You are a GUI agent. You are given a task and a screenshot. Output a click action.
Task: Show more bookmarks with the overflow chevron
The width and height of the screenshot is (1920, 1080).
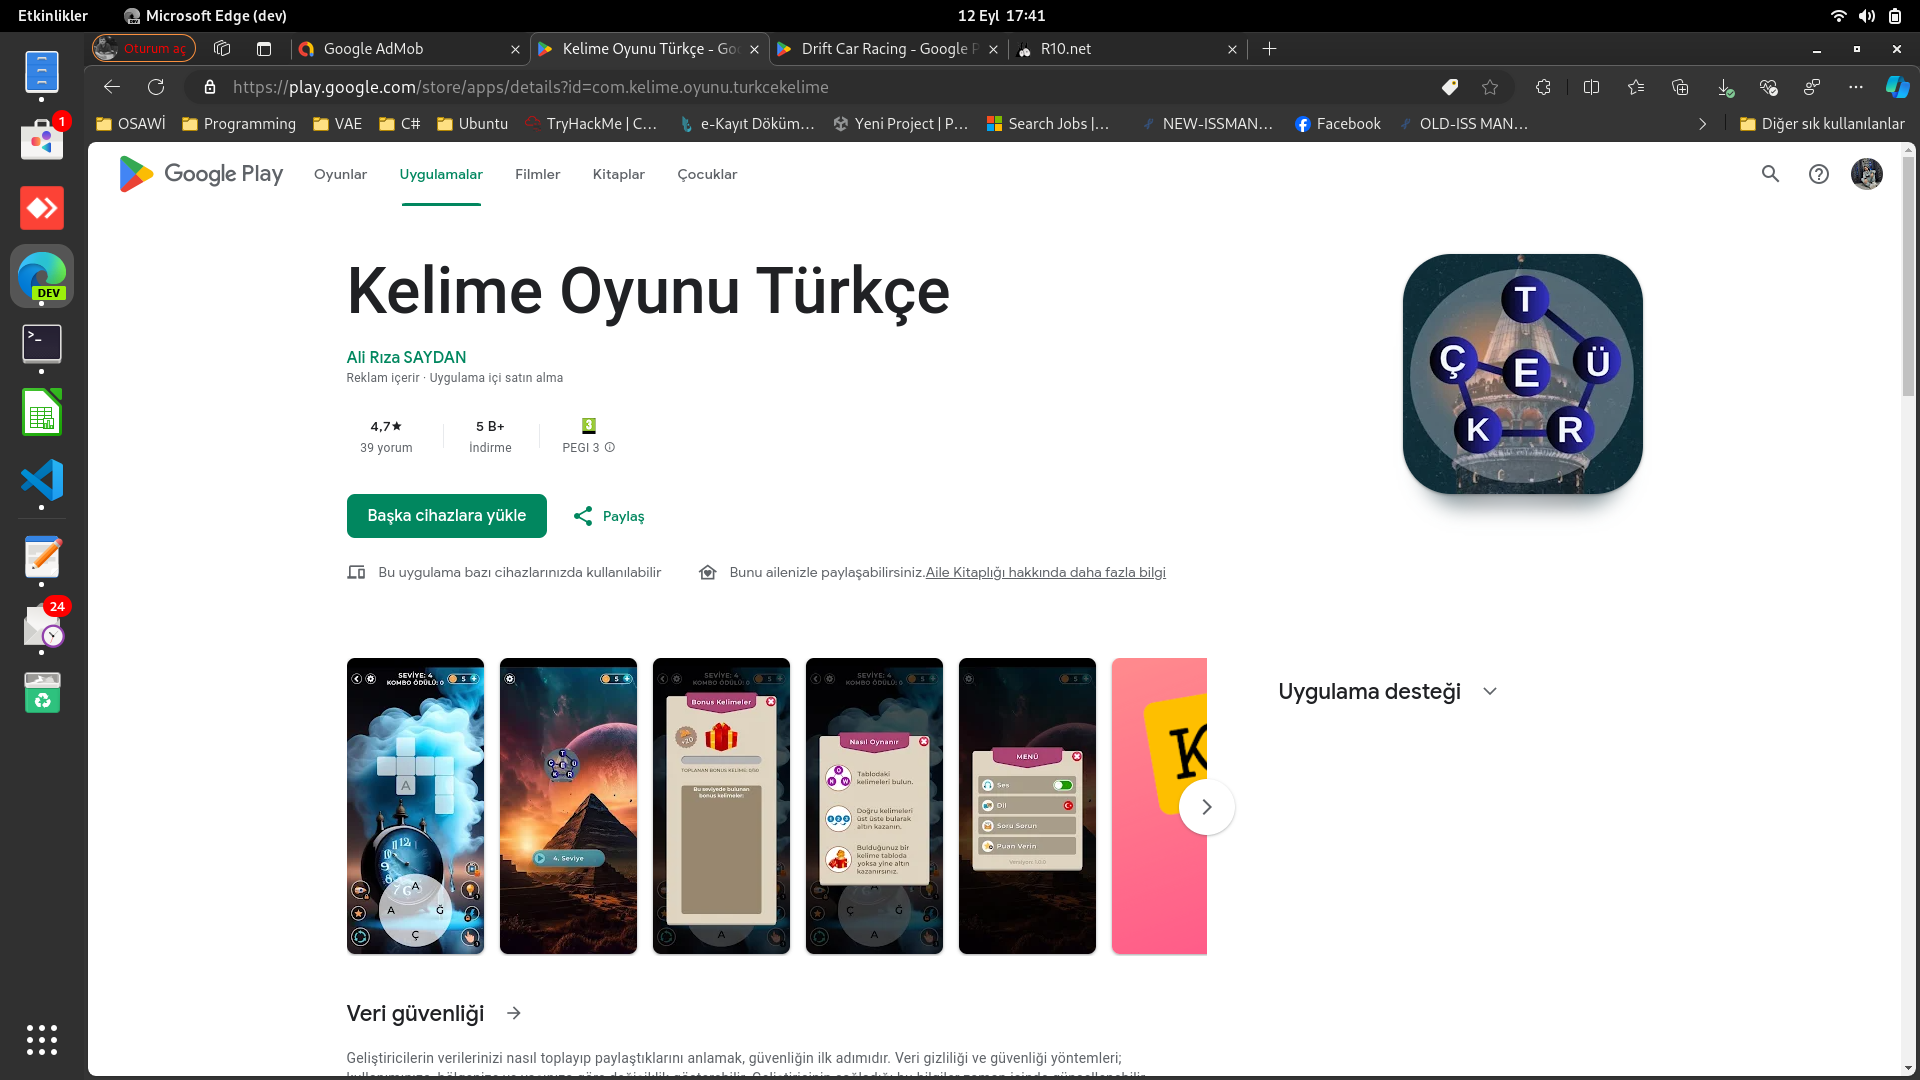click(x=1703, y=124)
